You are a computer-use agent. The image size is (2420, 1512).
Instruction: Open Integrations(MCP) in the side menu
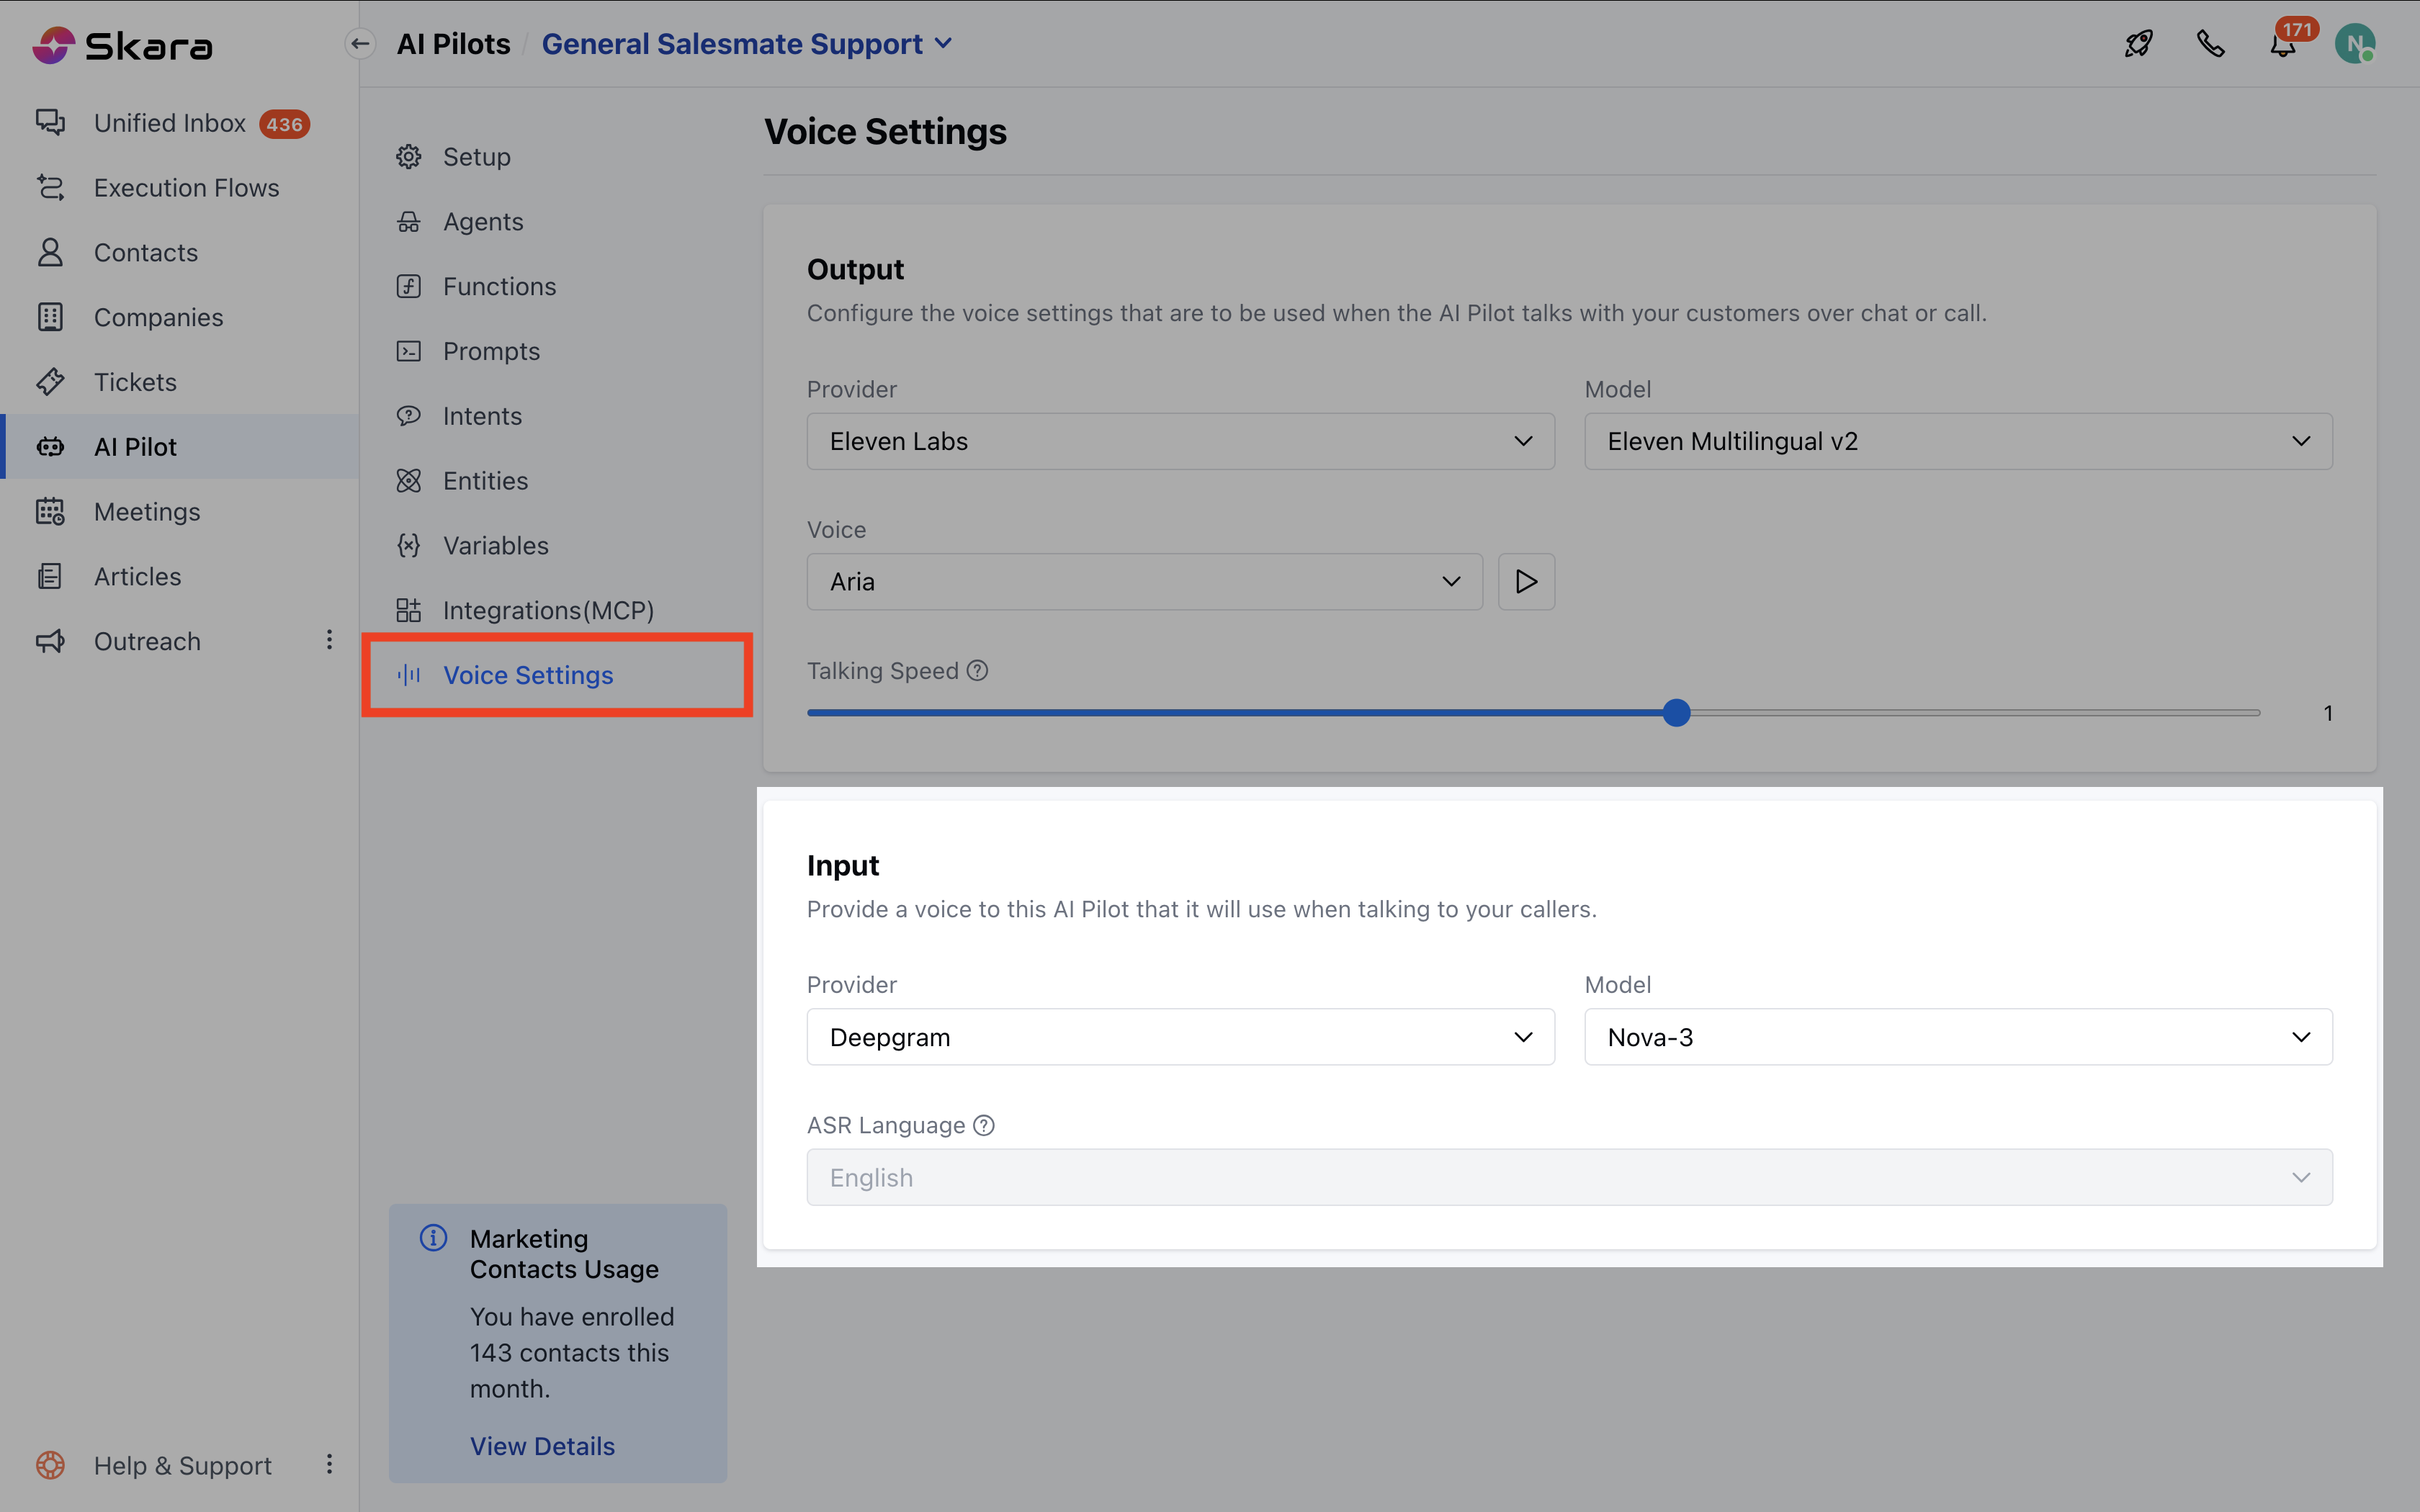click(547, 610)
